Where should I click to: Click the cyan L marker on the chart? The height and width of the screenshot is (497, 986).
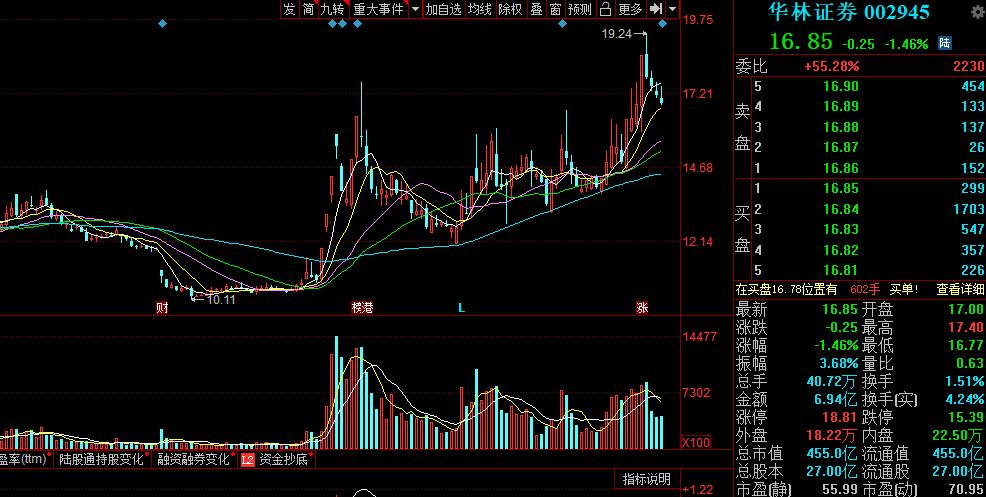pos(462,308)
